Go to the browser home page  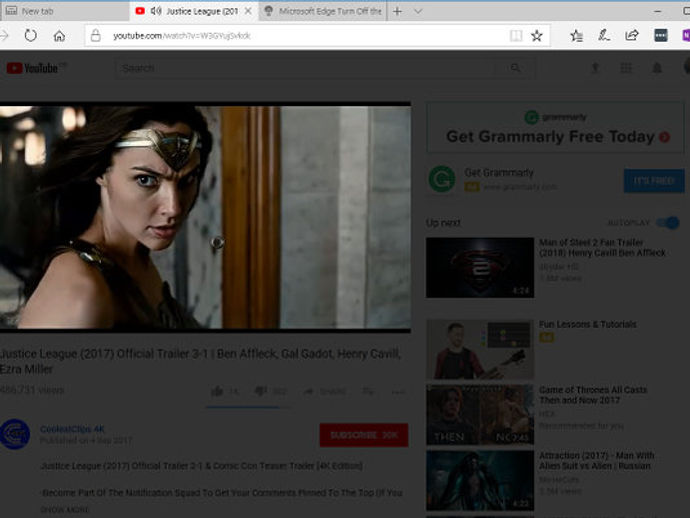coord(59,36)
